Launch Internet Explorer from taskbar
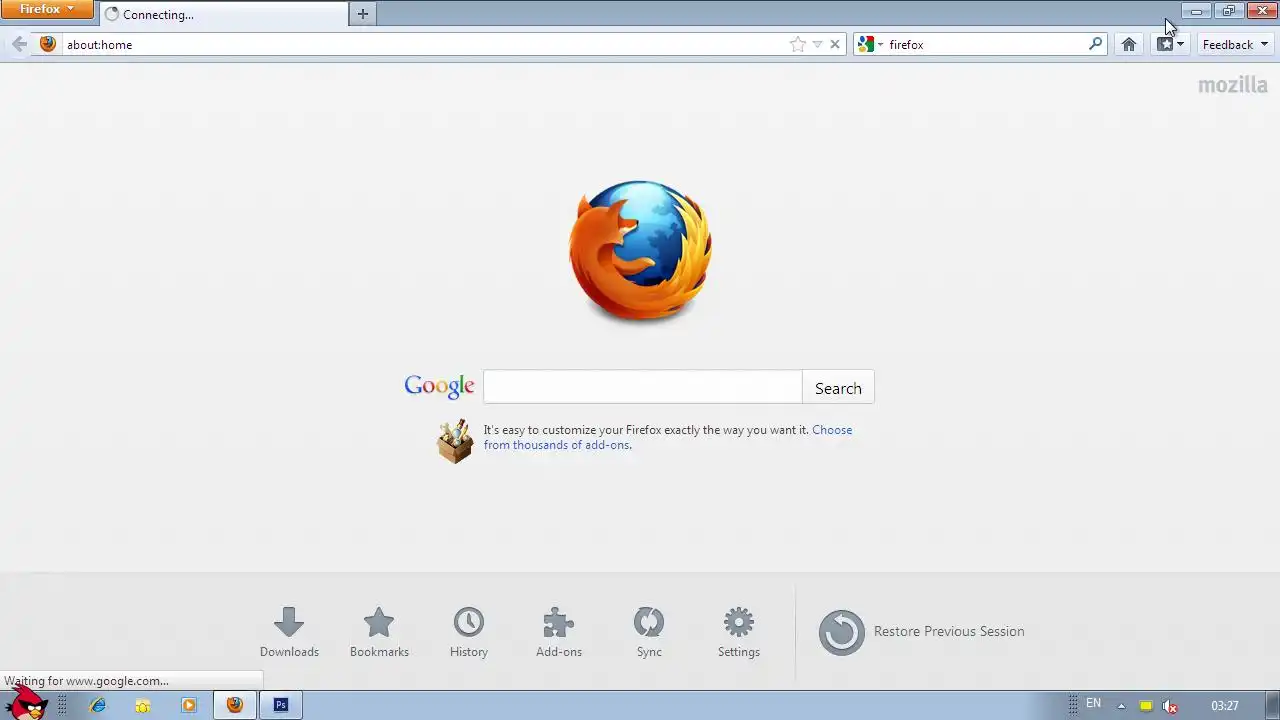 [98, 705]
